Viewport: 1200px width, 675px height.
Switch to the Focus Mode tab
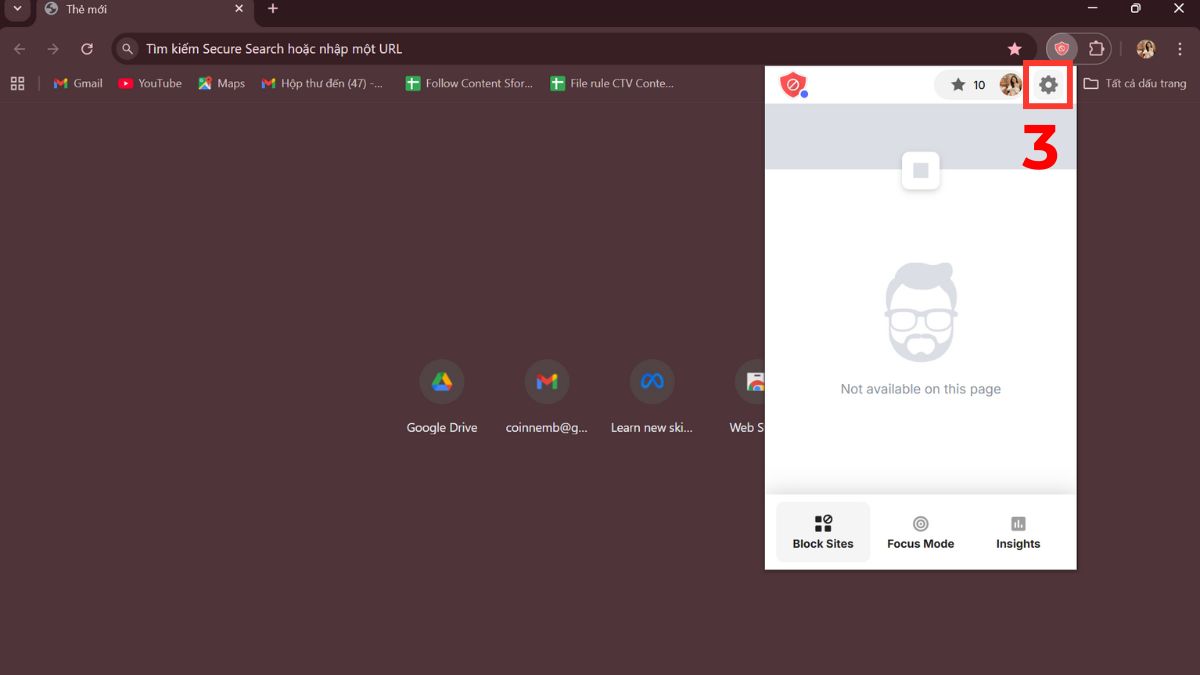point(920,531)
